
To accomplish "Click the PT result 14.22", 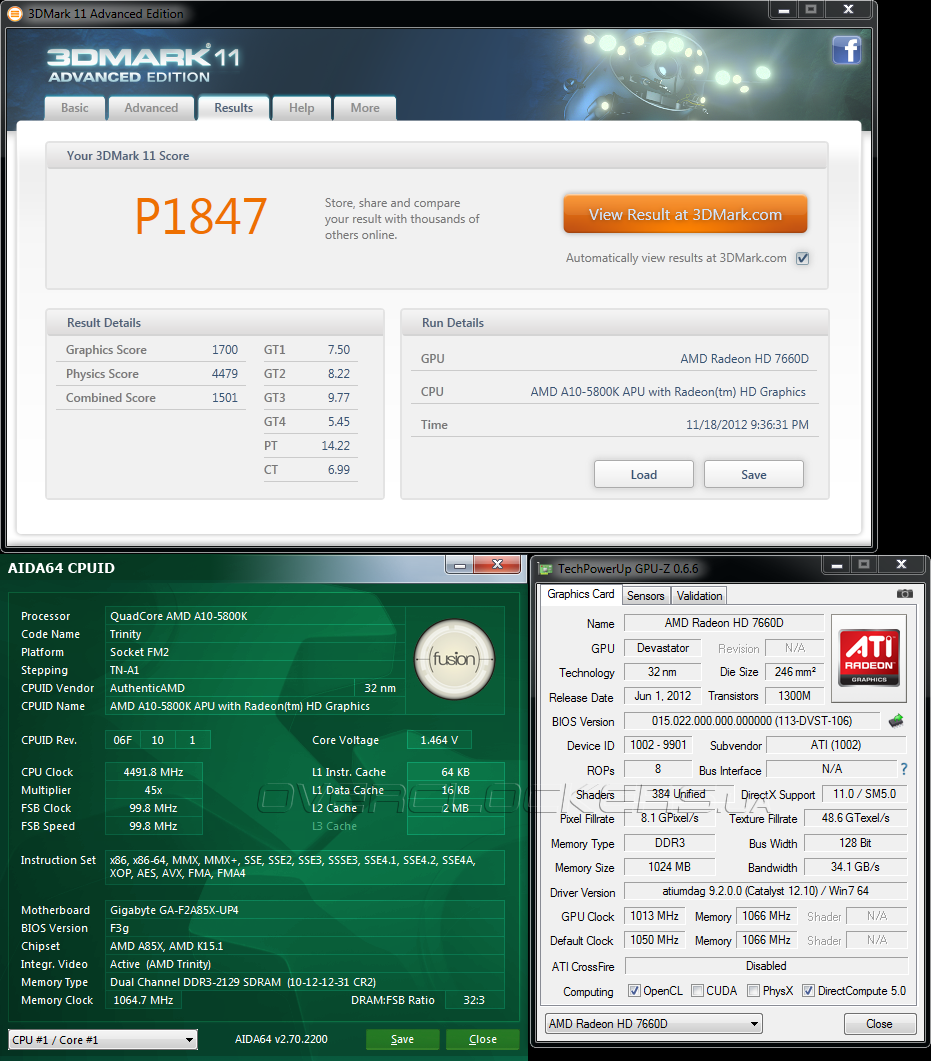I will (x=336, y=446).
